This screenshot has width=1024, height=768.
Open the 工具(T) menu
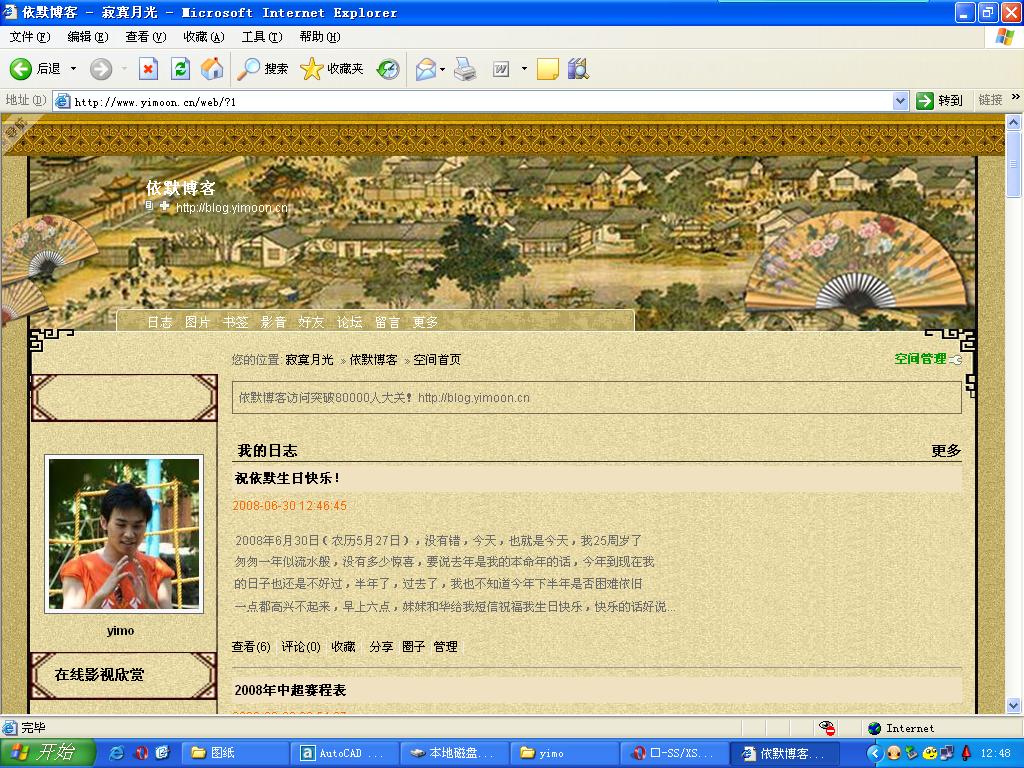click(262, 37)
